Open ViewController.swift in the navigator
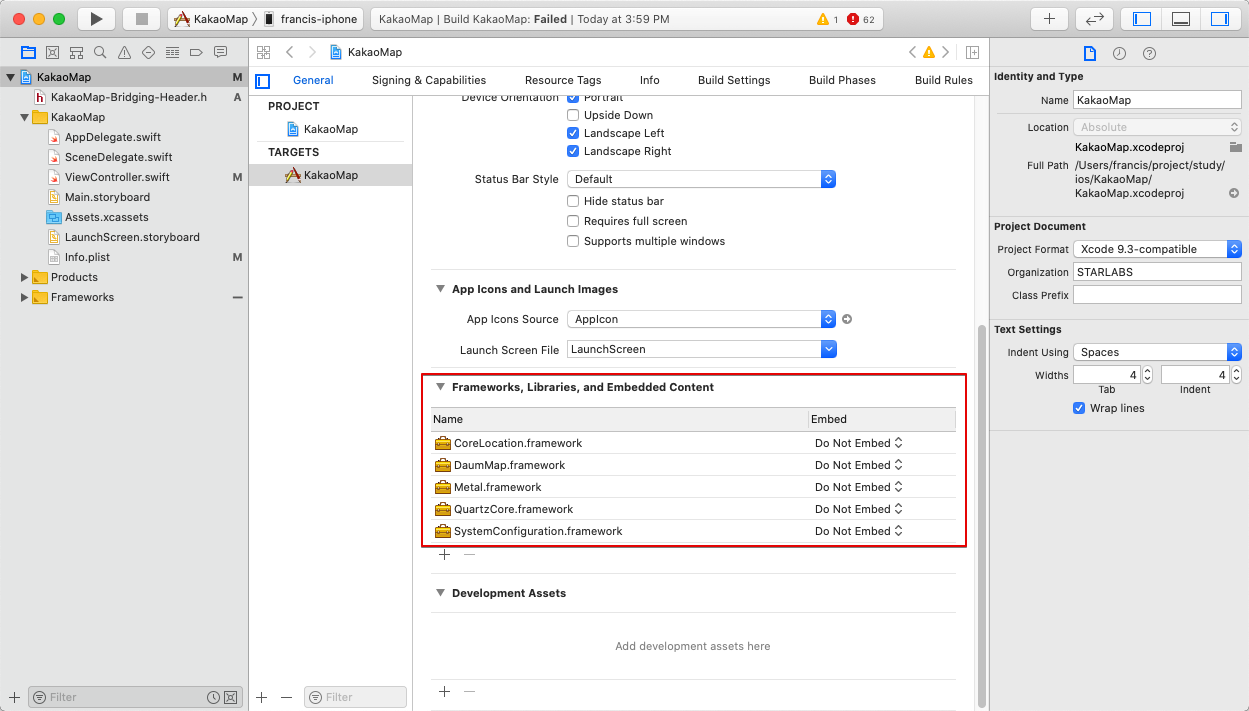 (117, 177)
